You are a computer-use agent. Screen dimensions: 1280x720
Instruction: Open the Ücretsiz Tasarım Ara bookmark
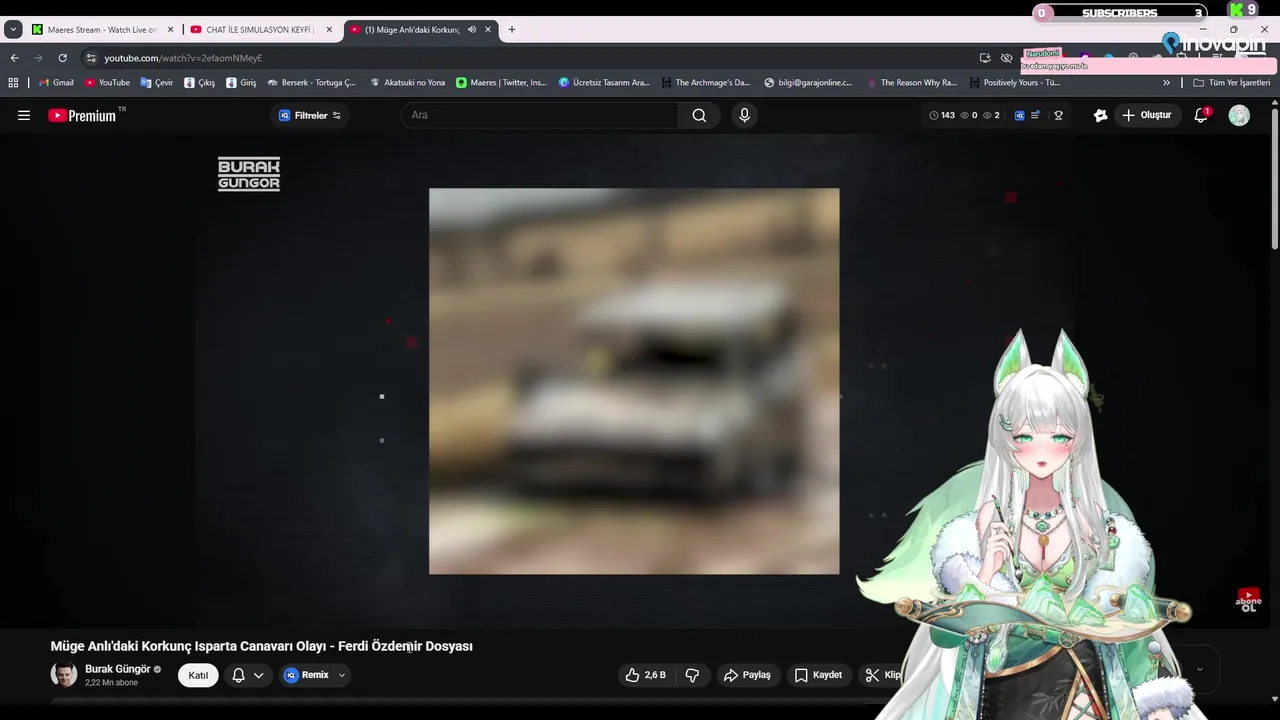click(x=604, y=83)
